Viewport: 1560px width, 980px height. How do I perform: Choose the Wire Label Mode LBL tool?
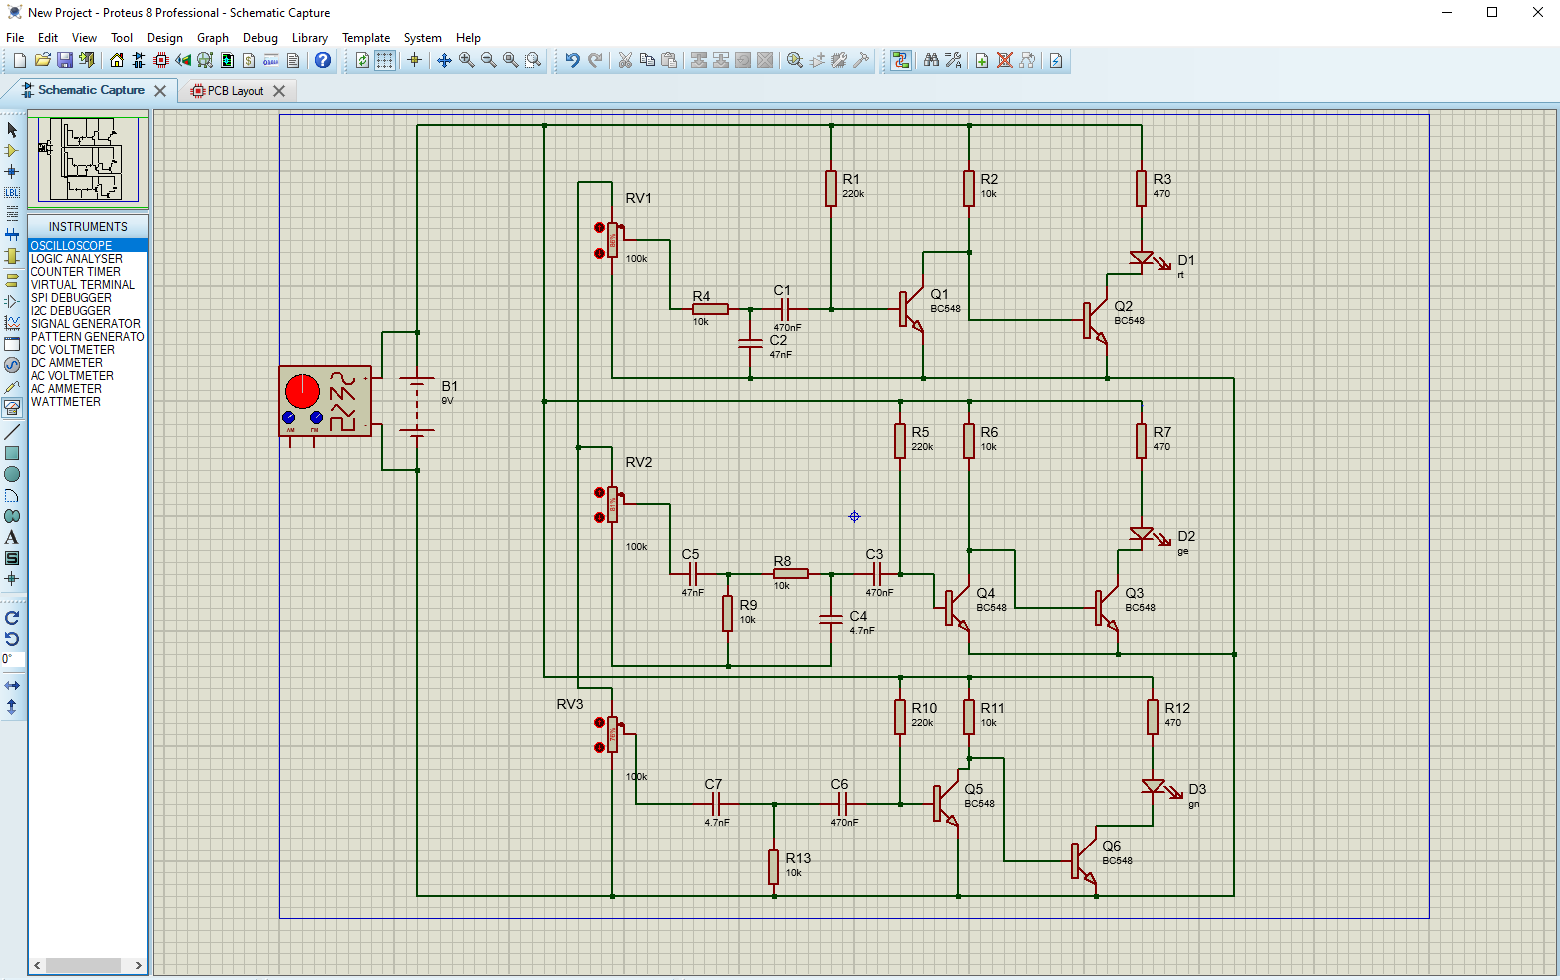[12, 193]
